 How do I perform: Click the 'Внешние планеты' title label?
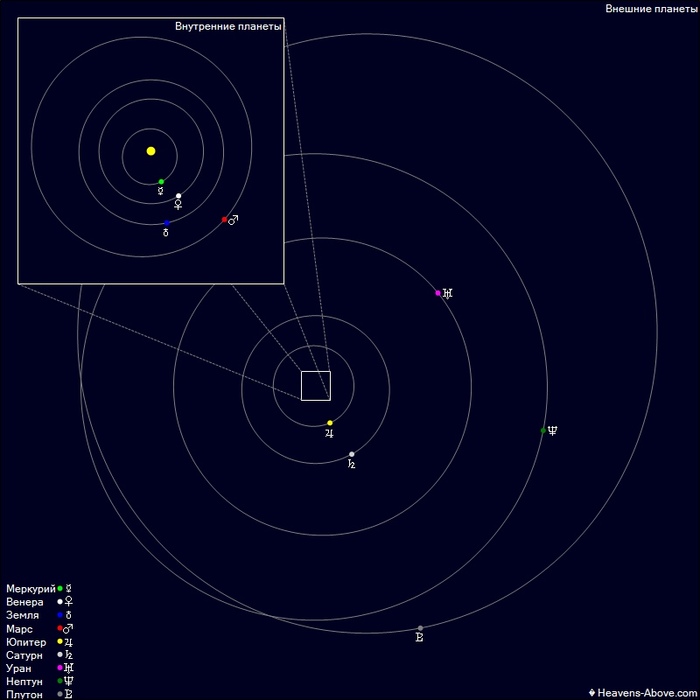point(650,9)
